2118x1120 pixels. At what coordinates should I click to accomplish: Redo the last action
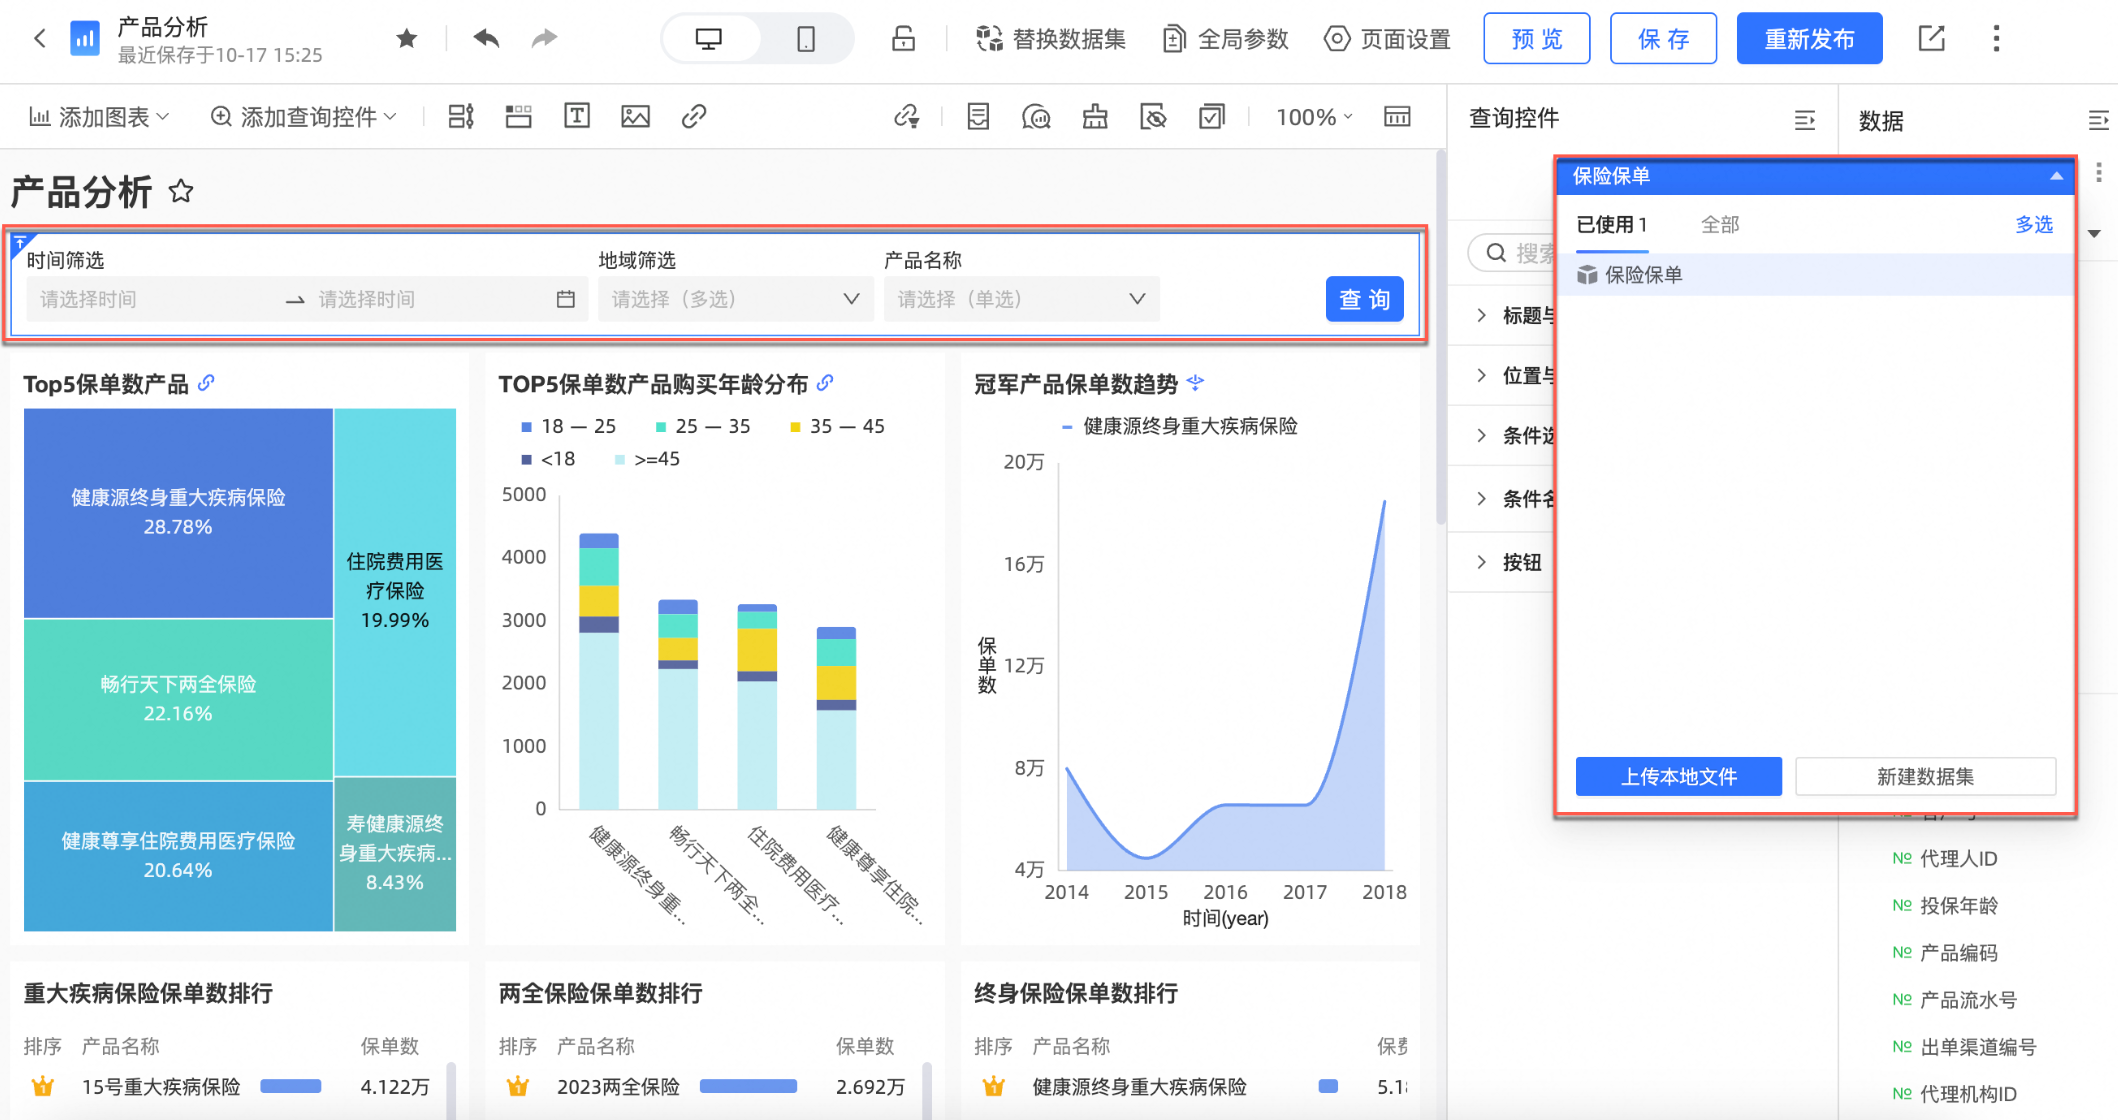point(545,39)
